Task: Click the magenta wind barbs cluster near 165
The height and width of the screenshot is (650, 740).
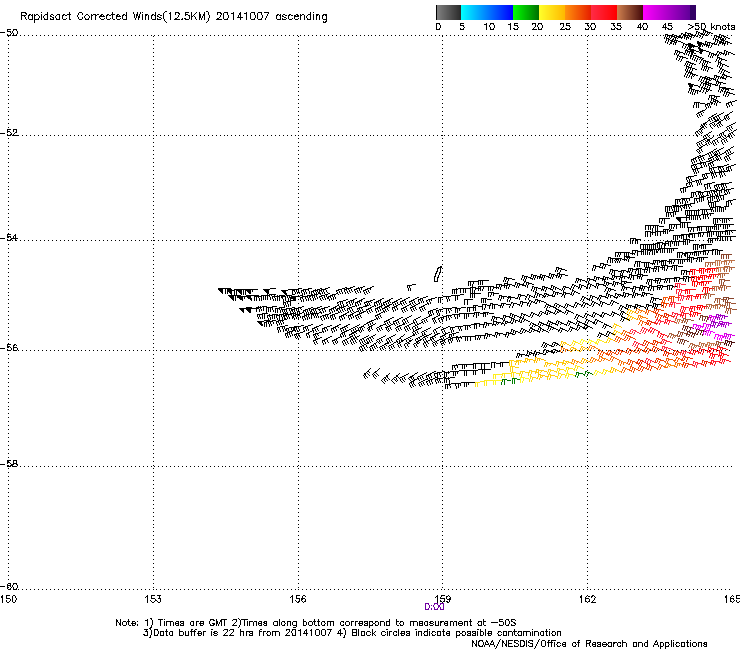Action: 715,327
